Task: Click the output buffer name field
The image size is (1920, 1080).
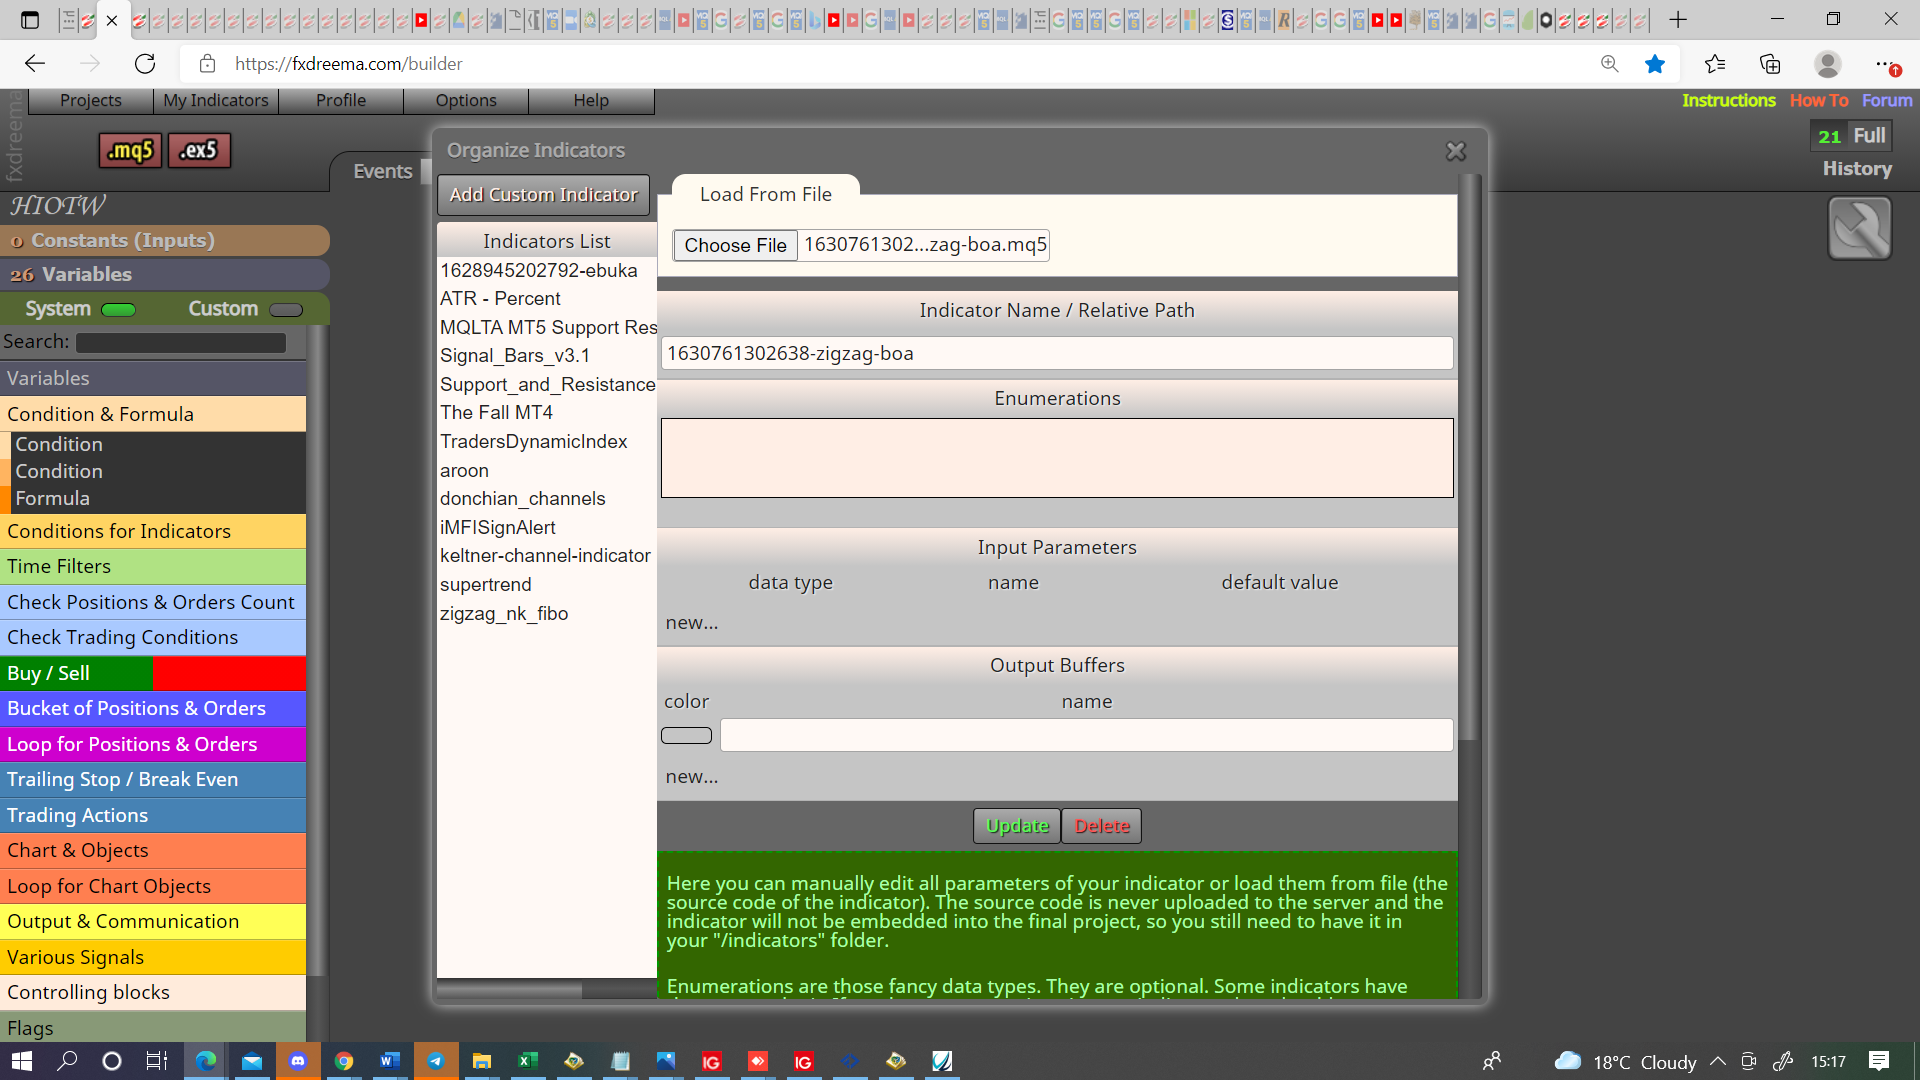Action: pos(1086,735)
